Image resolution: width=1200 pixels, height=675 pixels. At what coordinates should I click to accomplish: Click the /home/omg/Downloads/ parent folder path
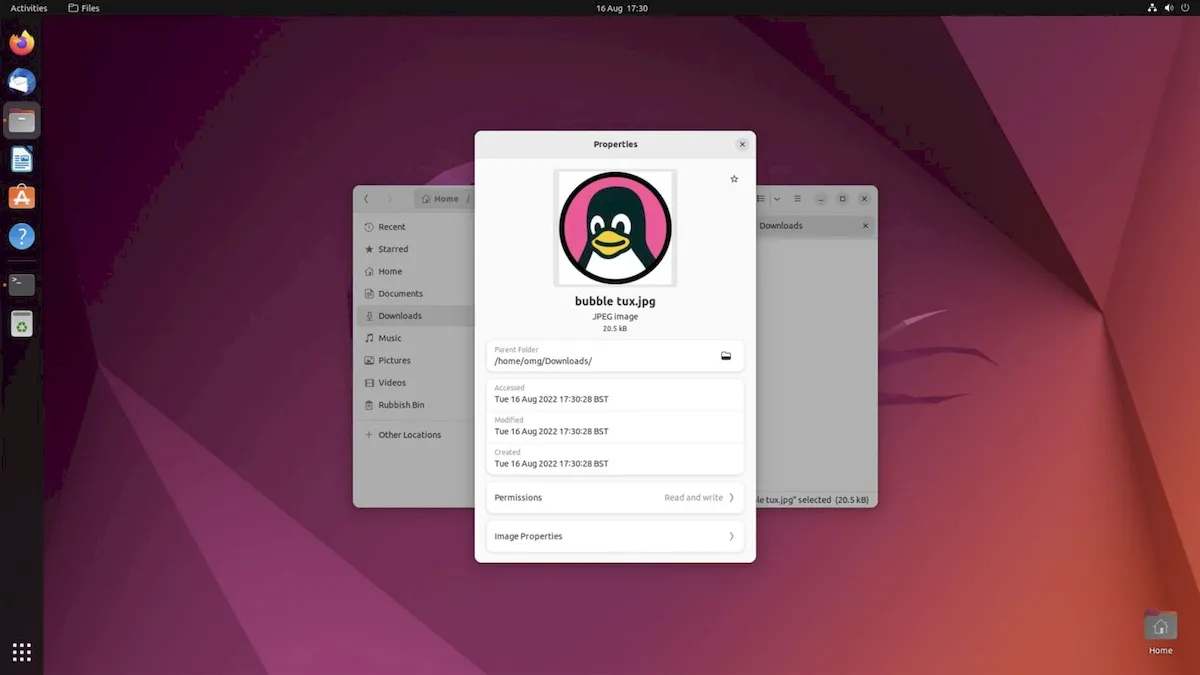pos(543,361)
